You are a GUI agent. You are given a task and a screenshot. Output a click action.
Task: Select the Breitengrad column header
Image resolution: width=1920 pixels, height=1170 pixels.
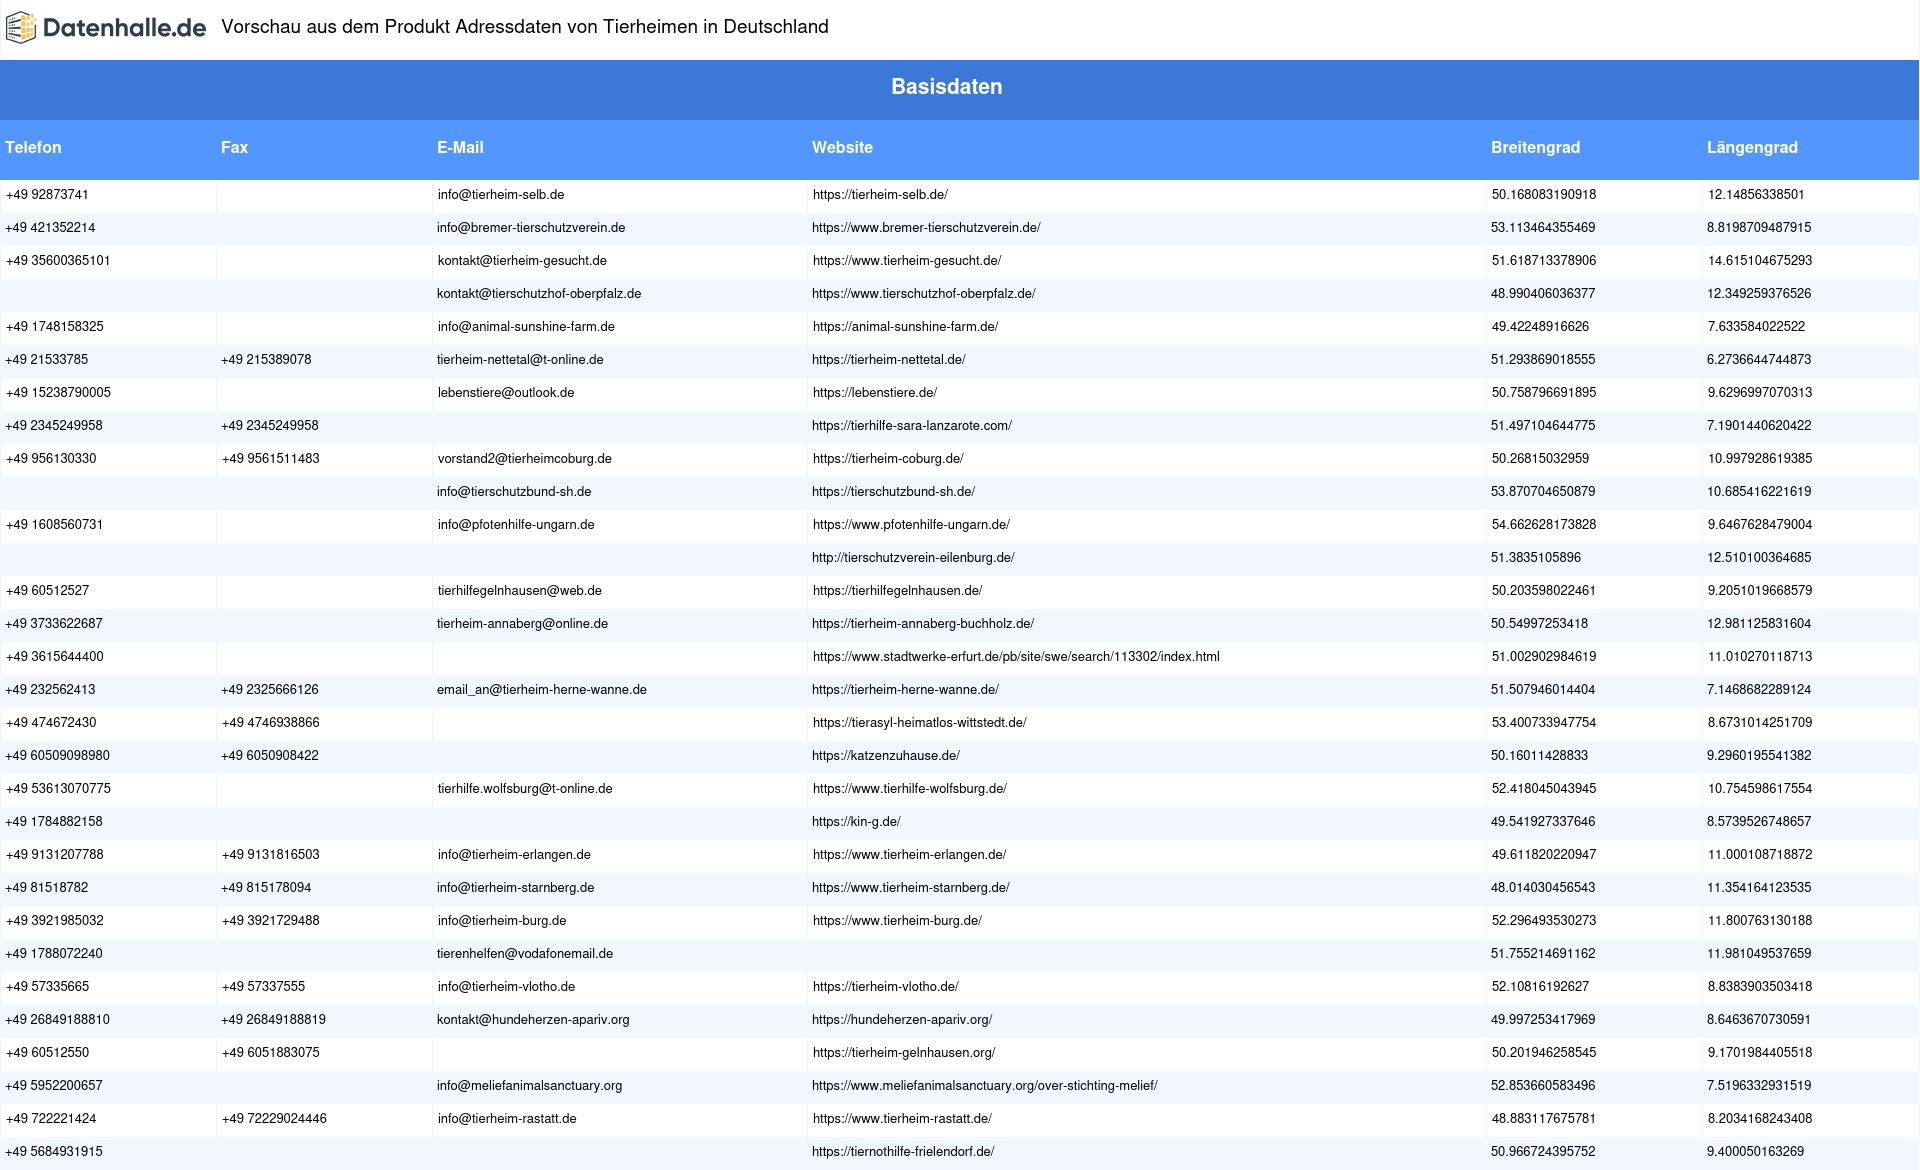[1535, 147]
